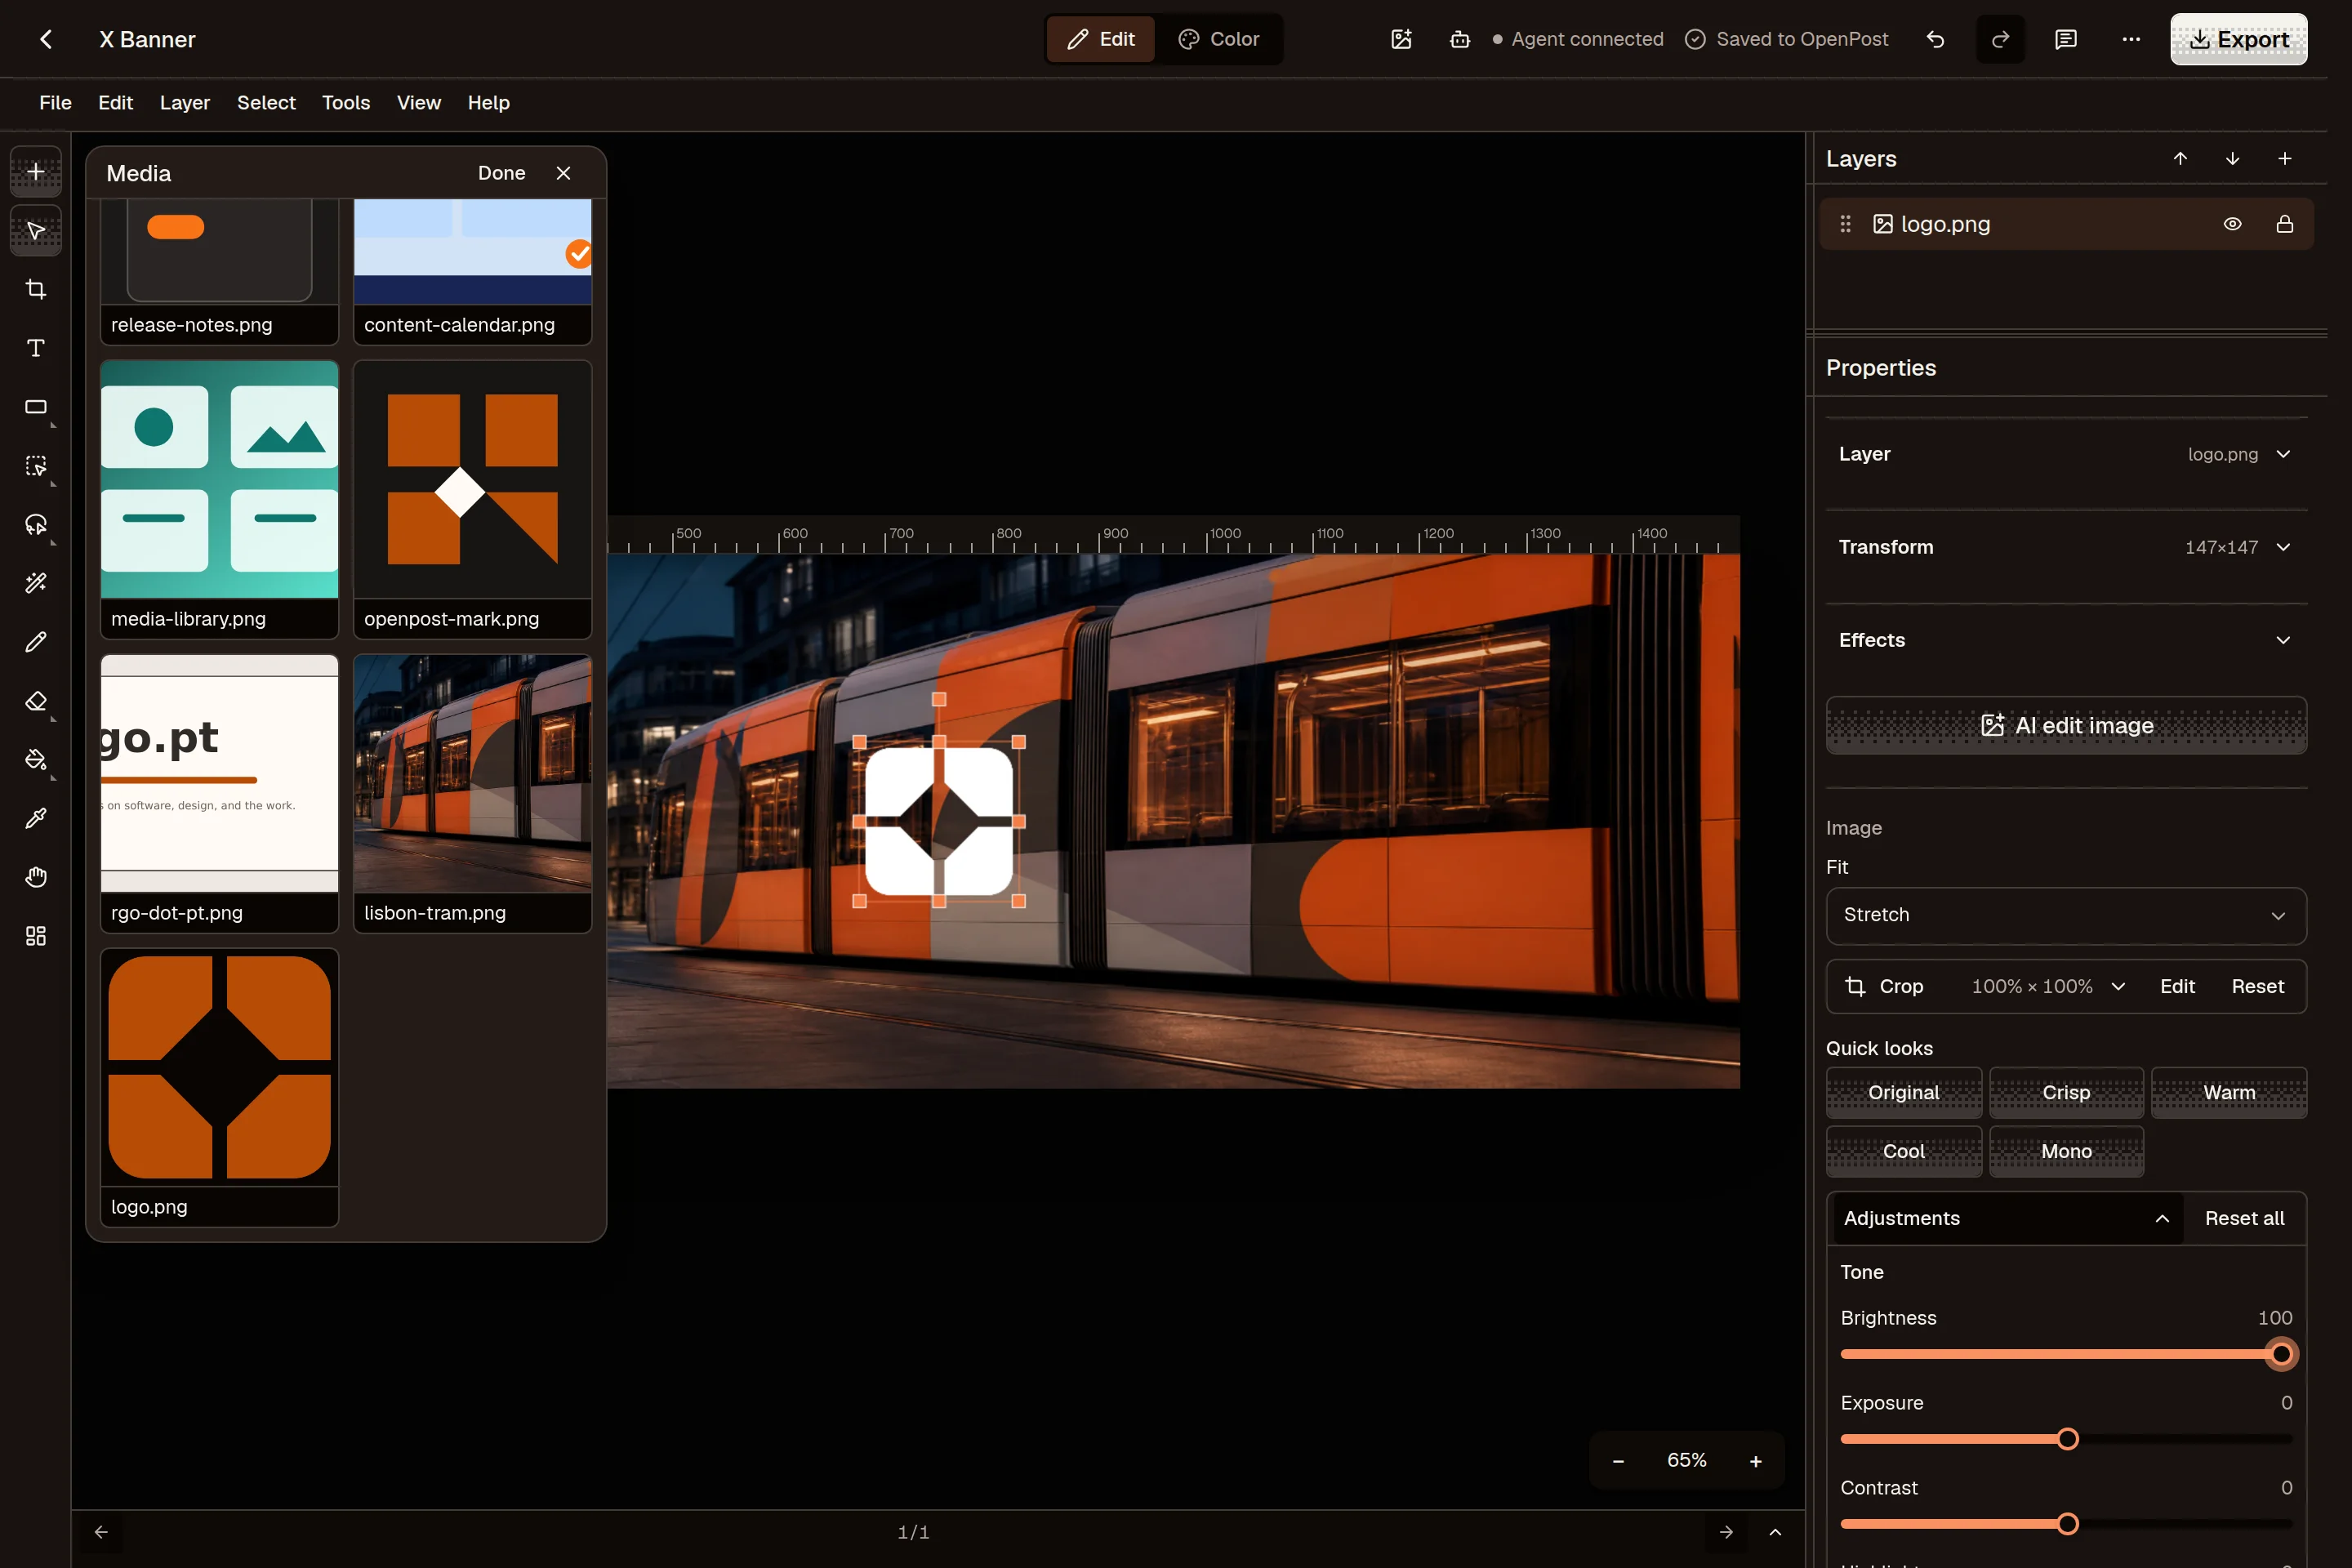Viewport: 2352px width, 1568px height.
Task: Open the File menu
Action: click(55, 103)
